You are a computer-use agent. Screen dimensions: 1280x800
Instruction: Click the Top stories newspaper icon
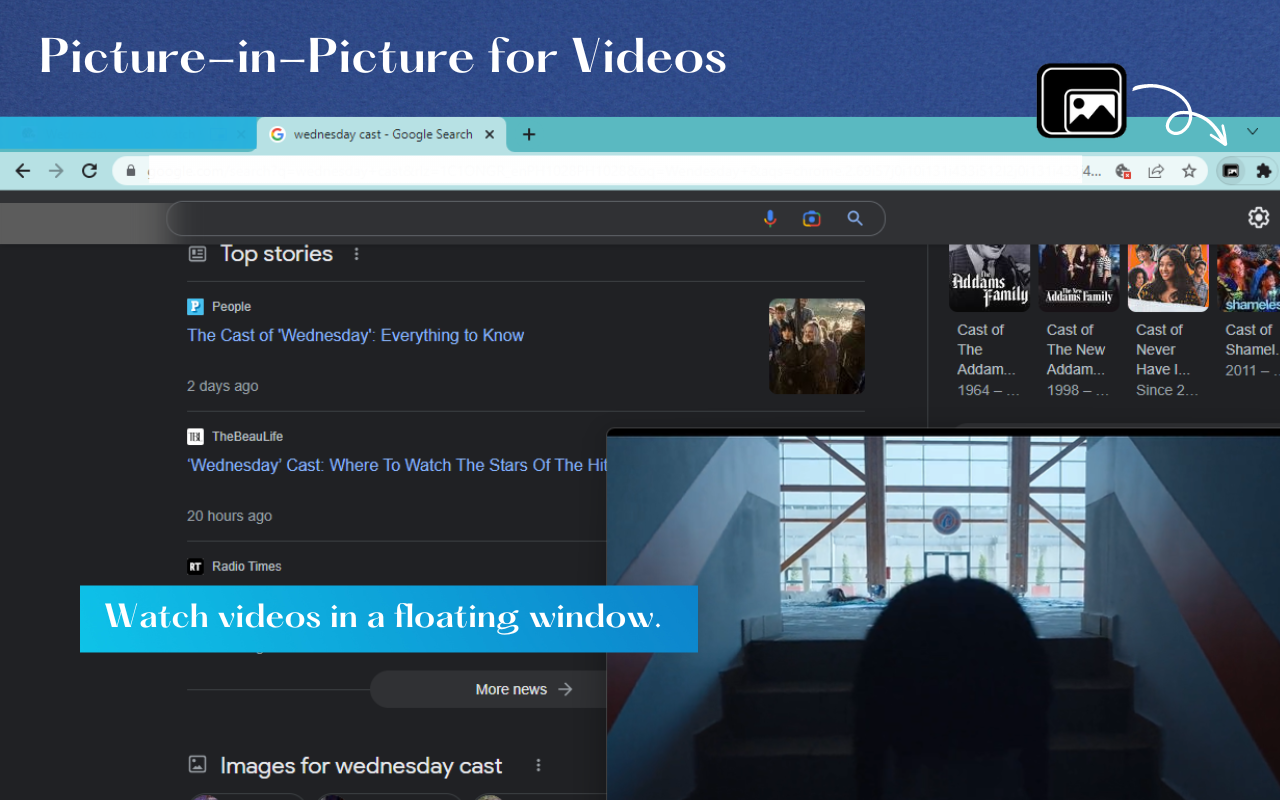point(197,254)
